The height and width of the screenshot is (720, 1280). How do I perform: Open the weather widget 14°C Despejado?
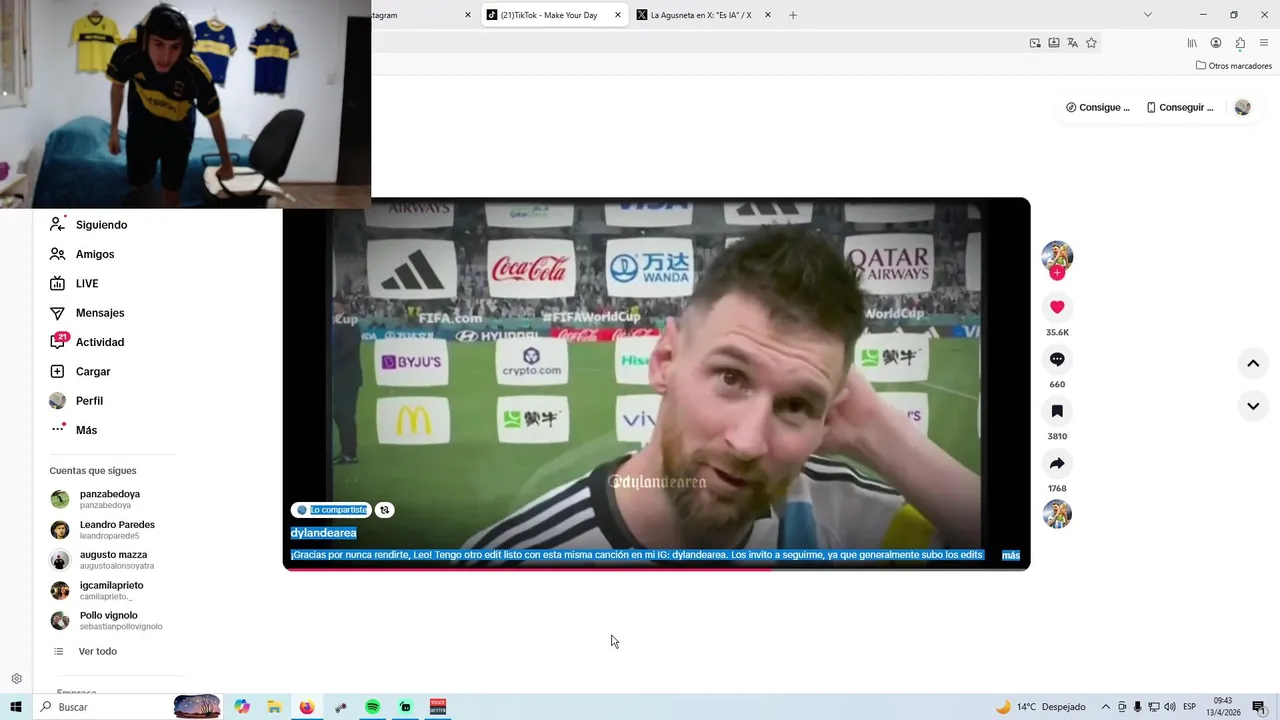[1040, 707]
